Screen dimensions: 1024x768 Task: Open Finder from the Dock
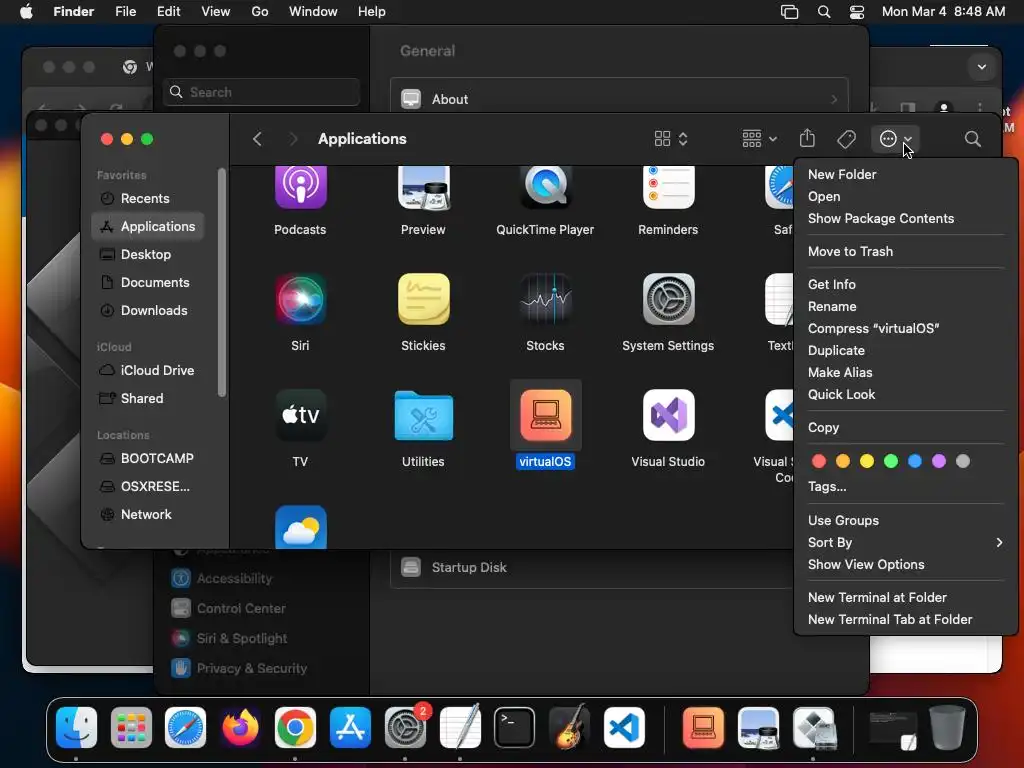76,727
